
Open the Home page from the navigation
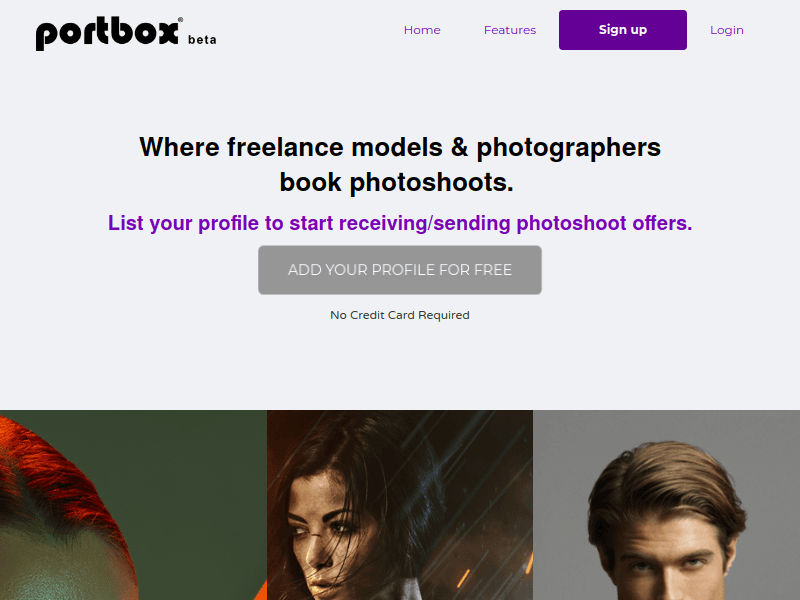pyautogui.click(x=422, y=30)
